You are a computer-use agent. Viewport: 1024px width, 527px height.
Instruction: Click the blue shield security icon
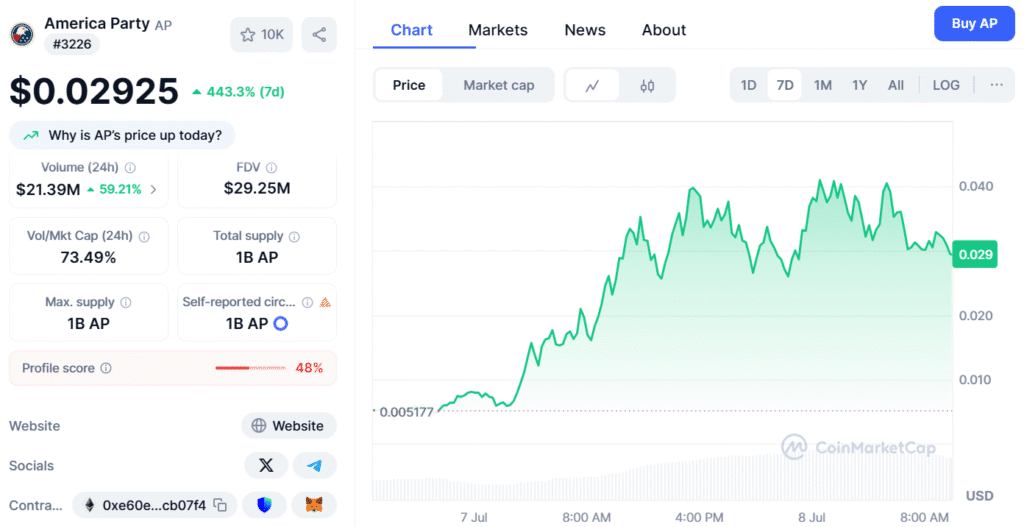pyautogui.click(x=264, y=505)
